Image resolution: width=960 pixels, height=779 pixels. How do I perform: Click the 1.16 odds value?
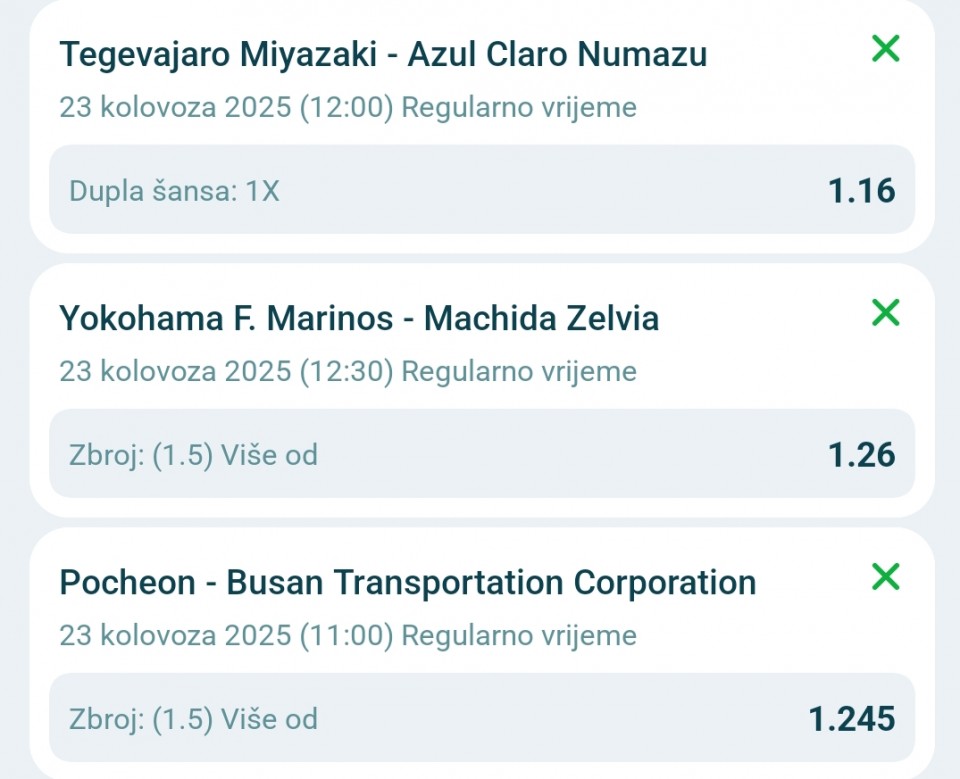[x=861, y=191]
